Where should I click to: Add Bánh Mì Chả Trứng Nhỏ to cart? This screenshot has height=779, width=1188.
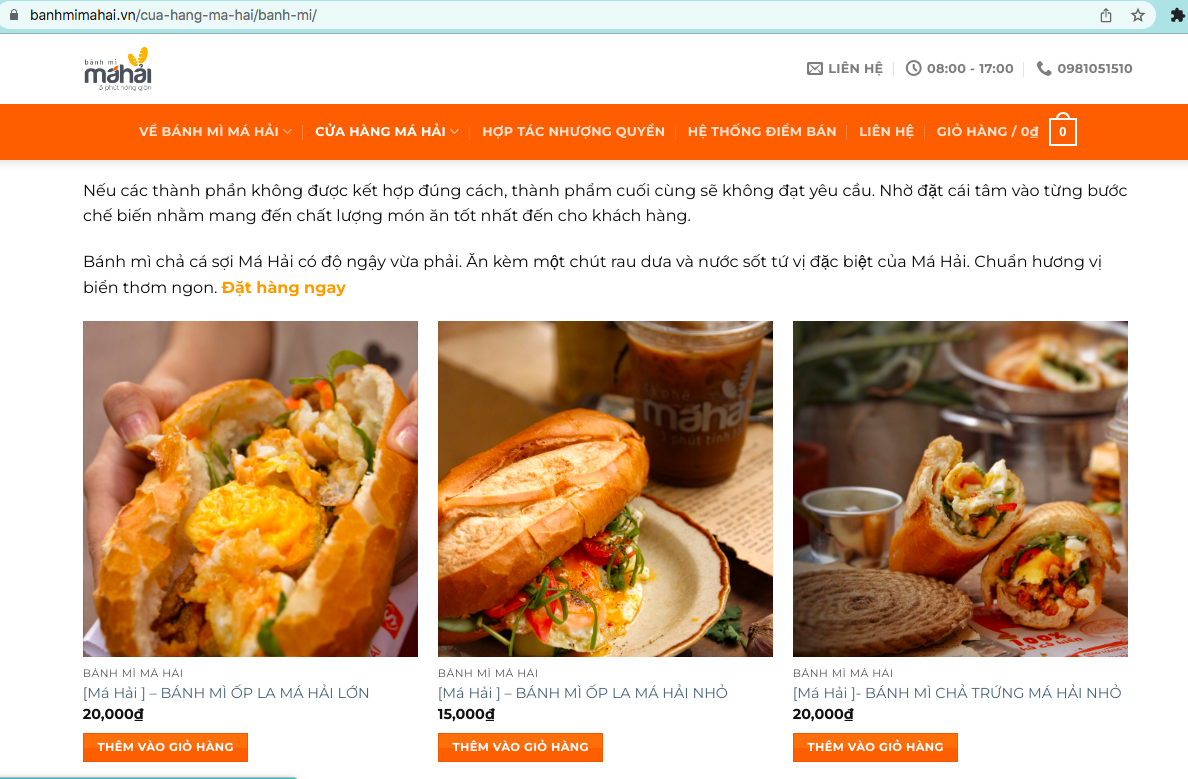[875, 747]
